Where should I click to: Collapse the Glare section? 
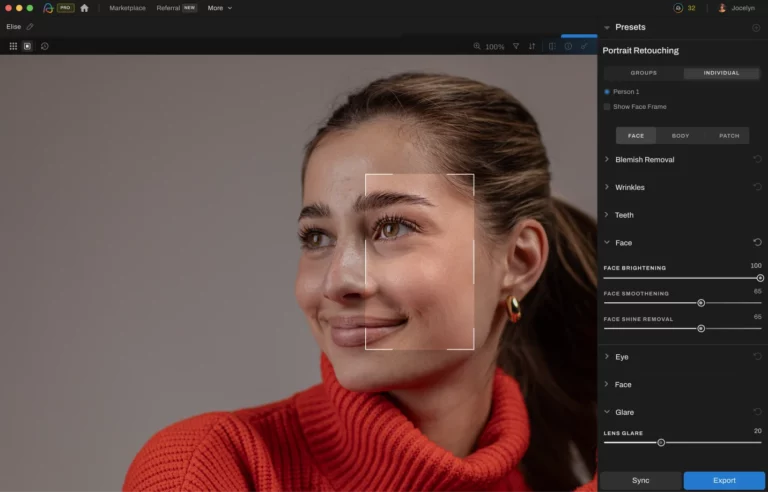point(607,412)
